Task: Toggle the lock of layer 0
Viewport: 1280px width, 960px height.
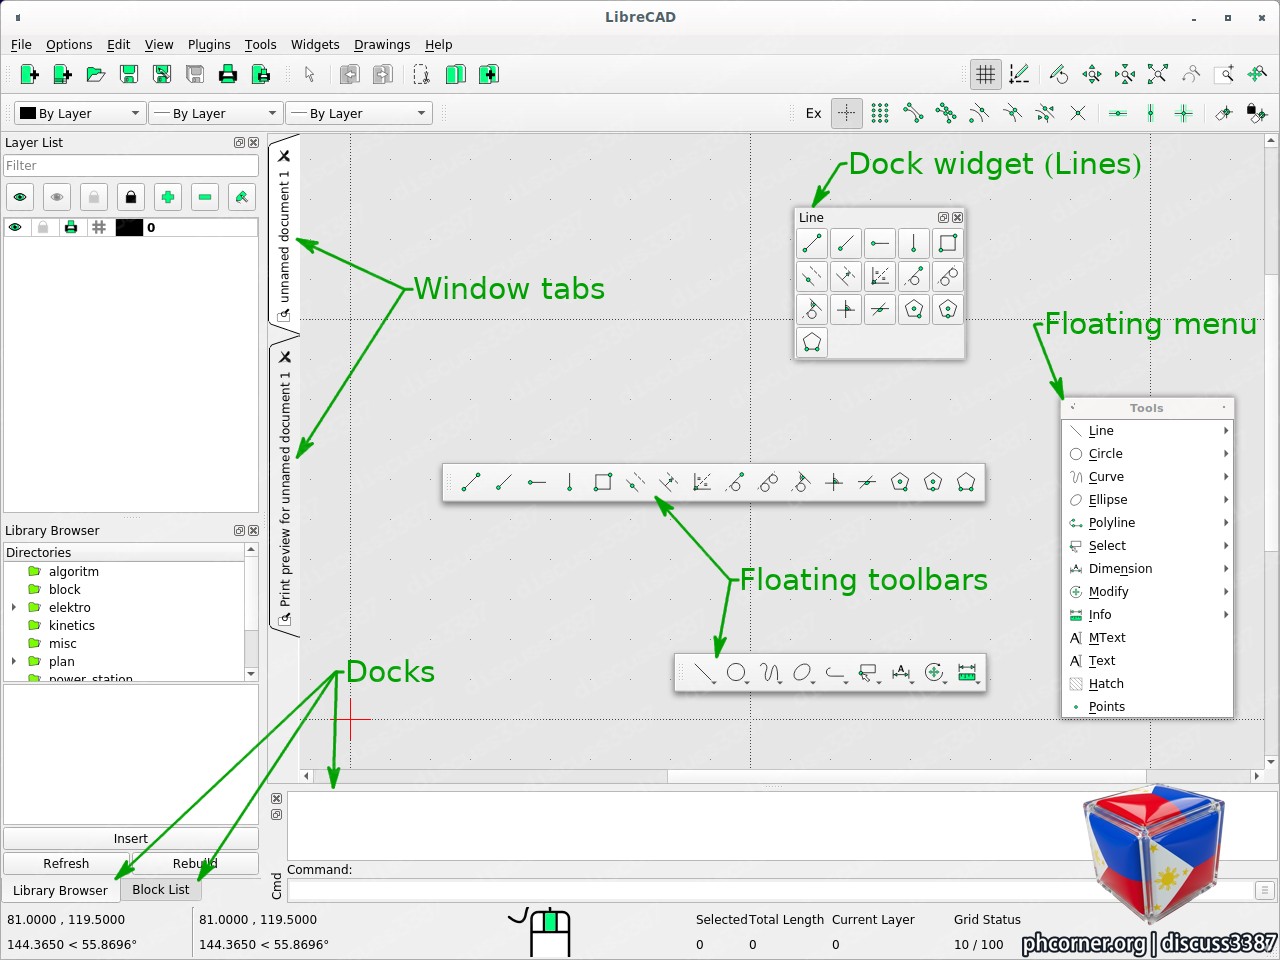Action: click(x=43, y=227)
